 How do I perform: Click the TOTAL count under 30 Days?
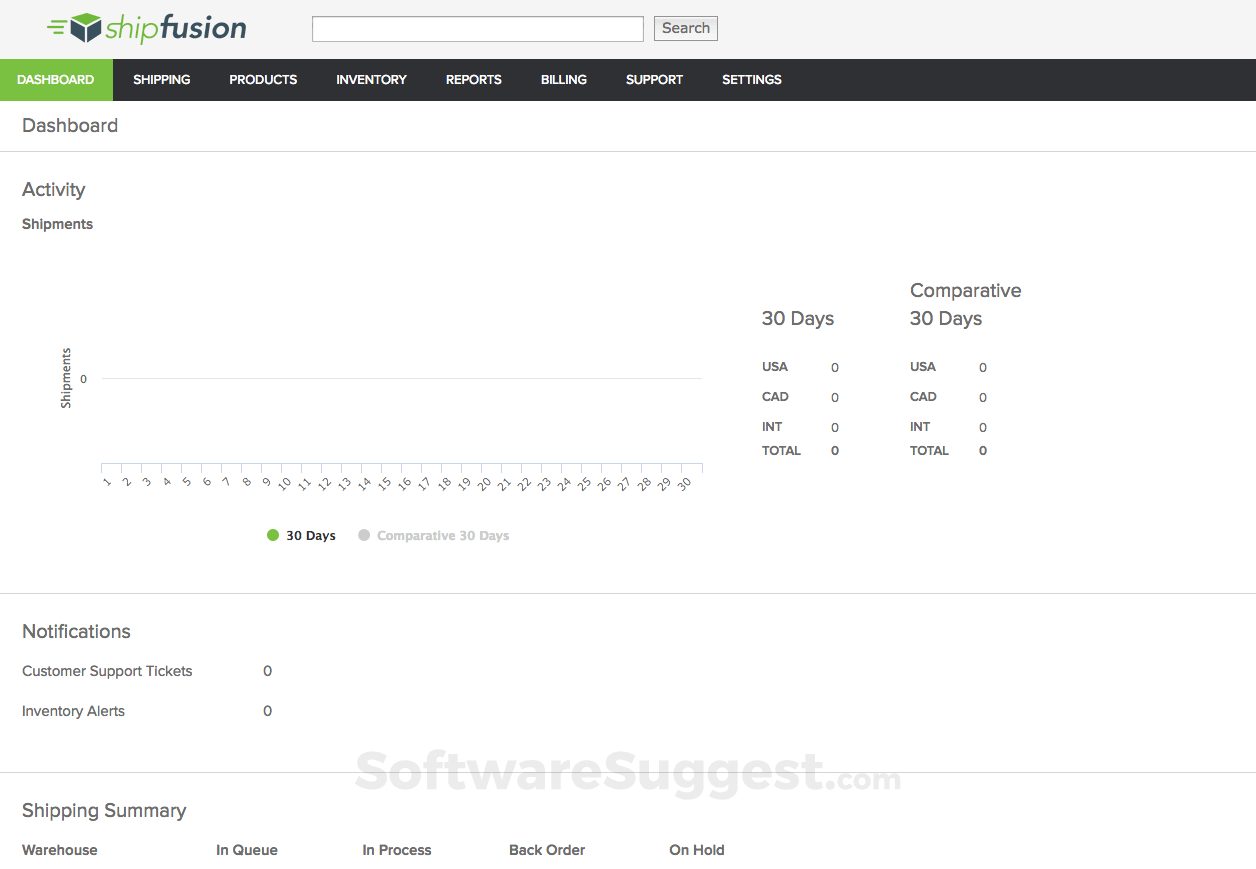[x=835, y=450]
